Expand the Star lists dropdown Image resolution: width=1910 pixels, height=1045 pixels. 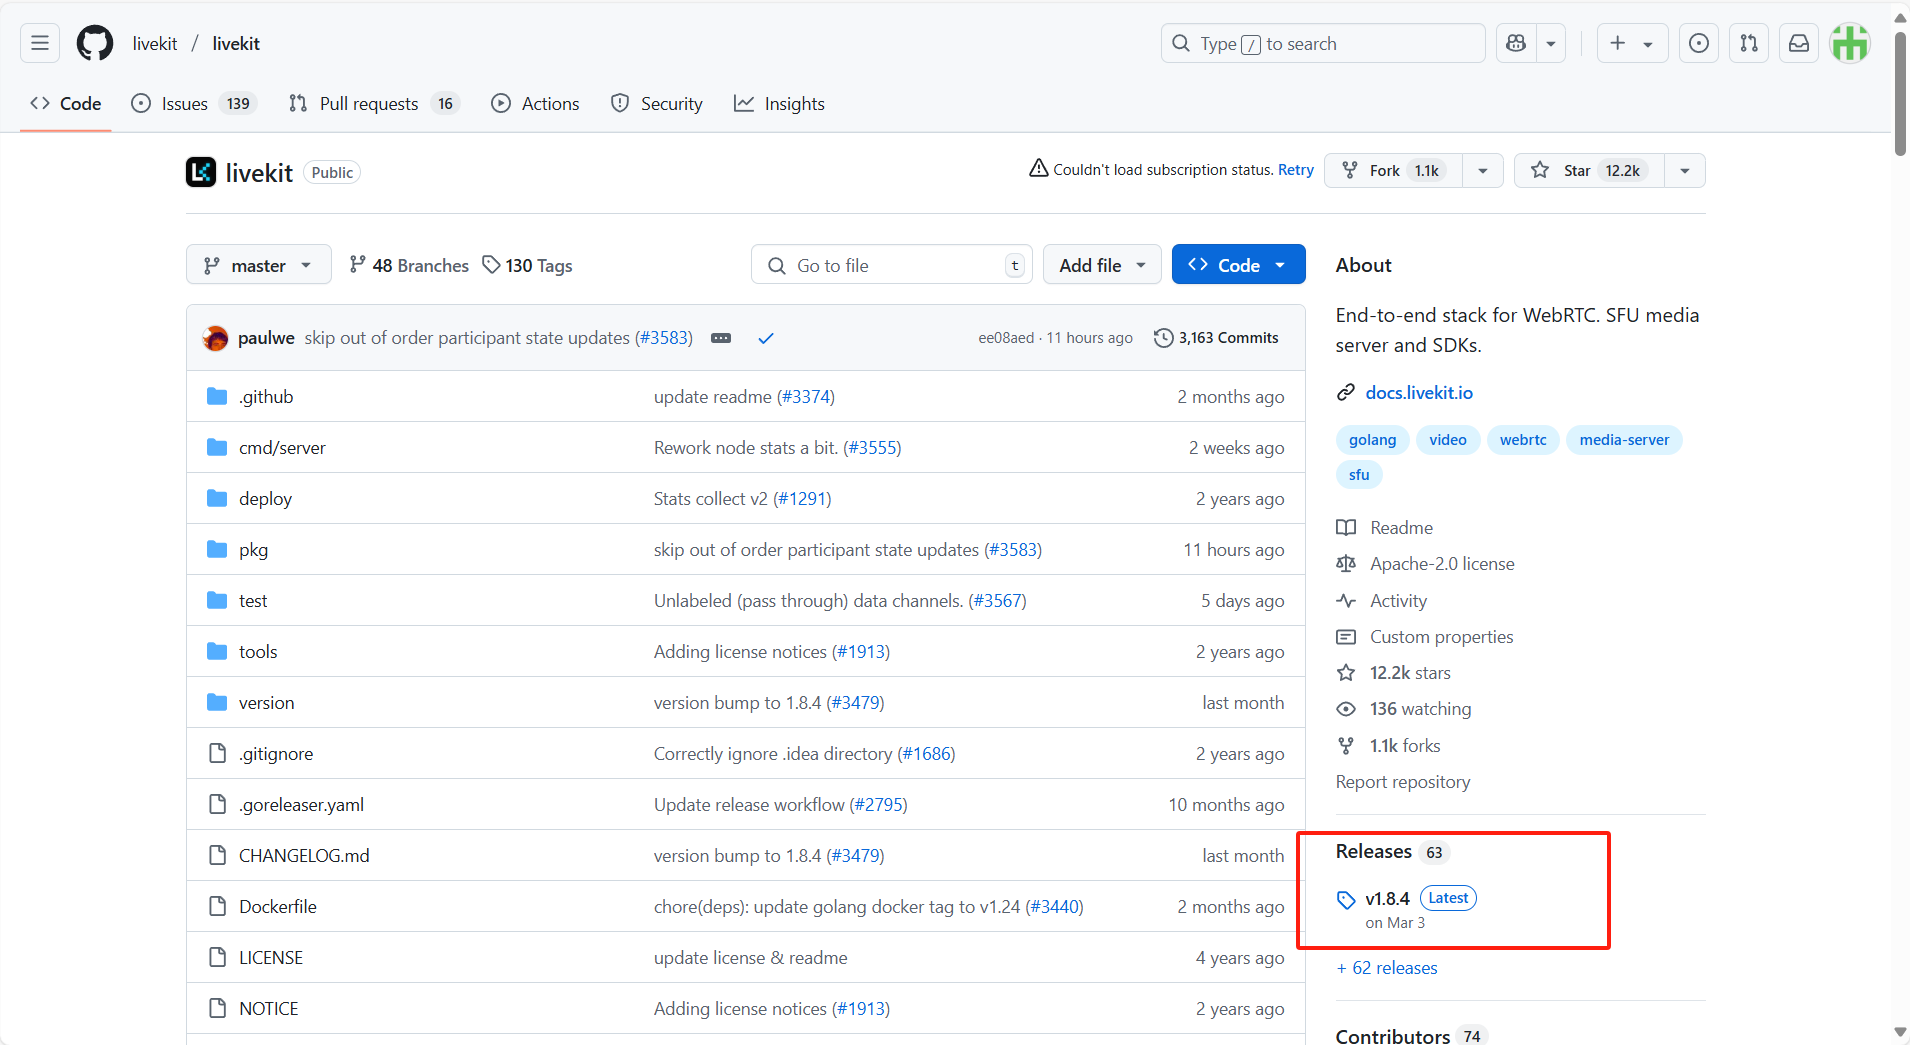pyautogui.click(x=1685, y=170)
